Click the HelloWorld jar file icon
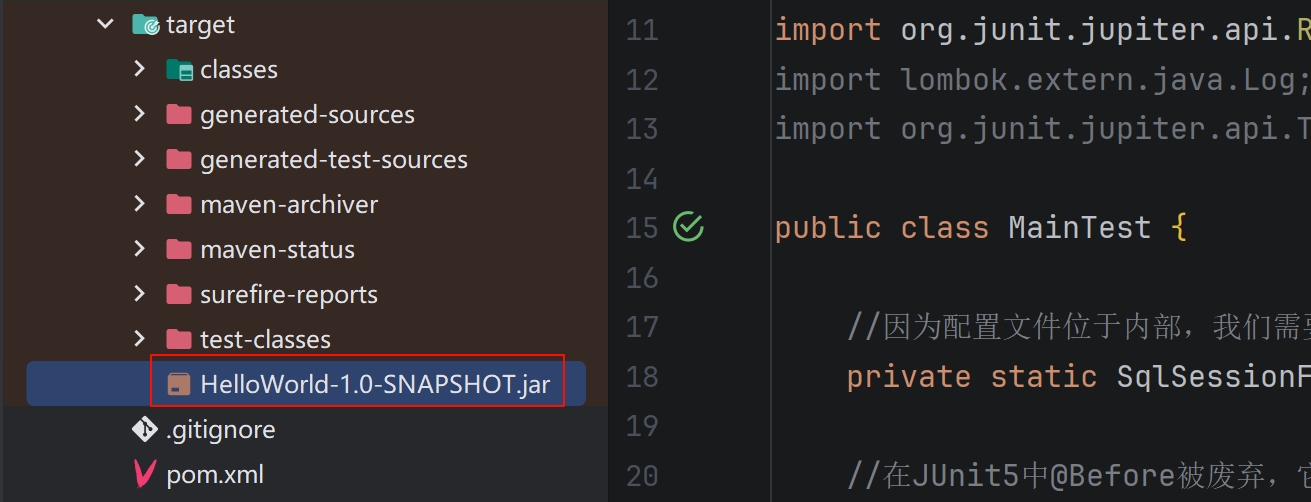The height and width of the screenshot is (502, 1311). coord(179,384)
